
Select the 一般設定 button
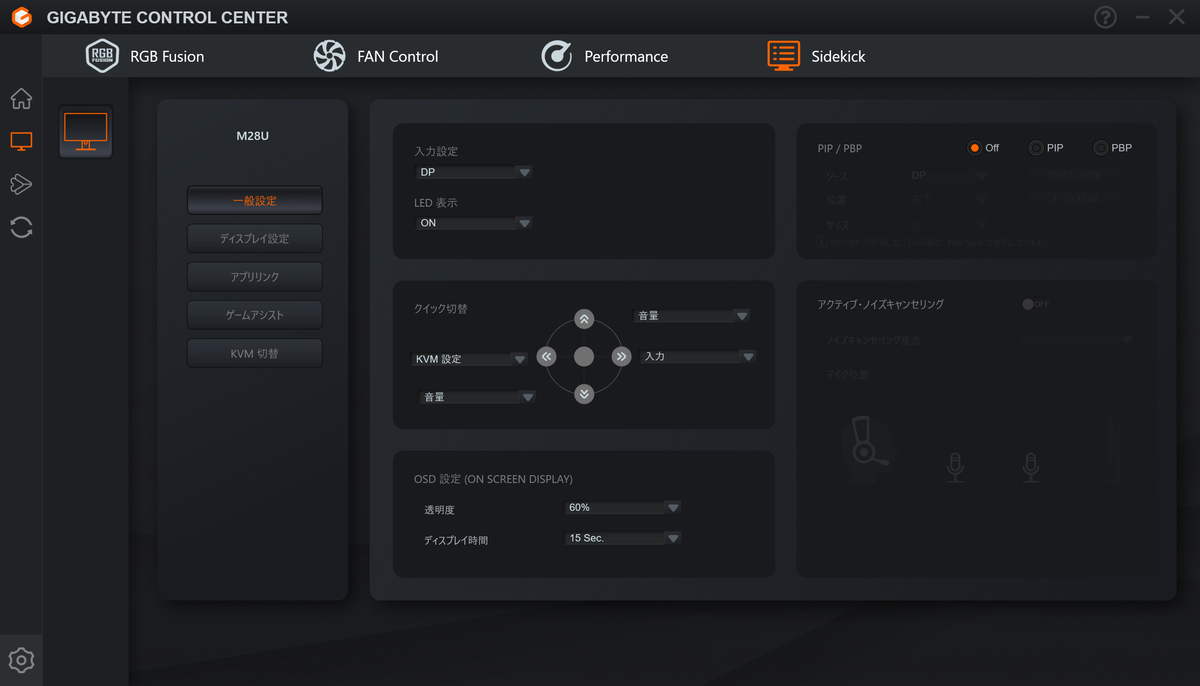pyautogui.click(x=255, y=200)
